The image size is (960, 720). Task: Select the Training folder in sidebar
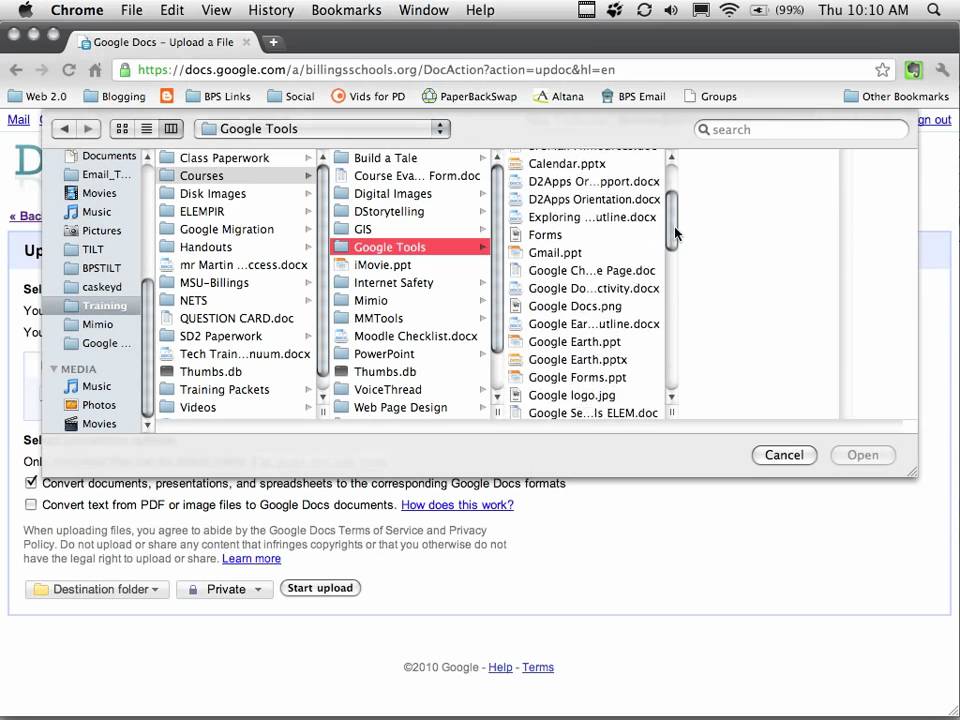92,306
